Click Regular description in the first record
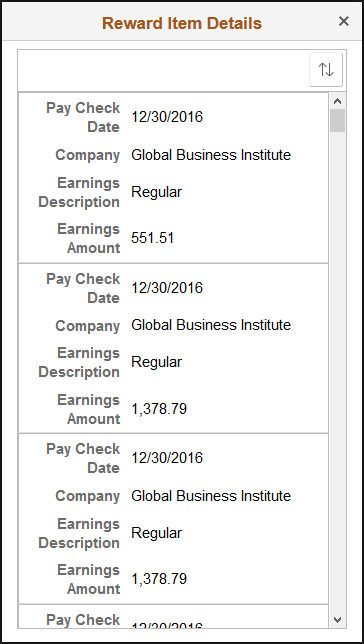Screen dimensions: 364x644 156,192
